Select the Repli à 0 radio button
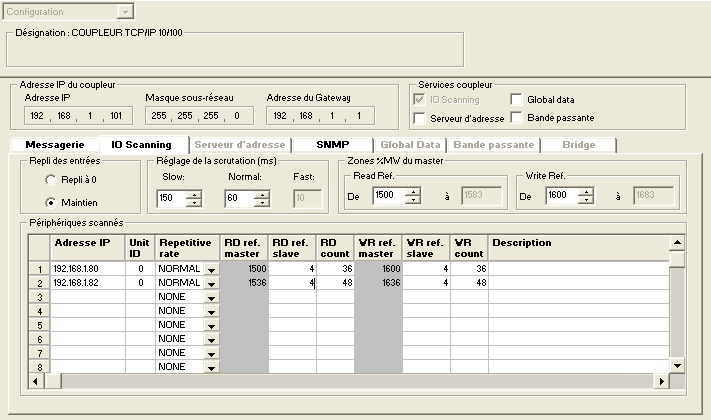The image size is (711, 420). [x=51, y=179]
